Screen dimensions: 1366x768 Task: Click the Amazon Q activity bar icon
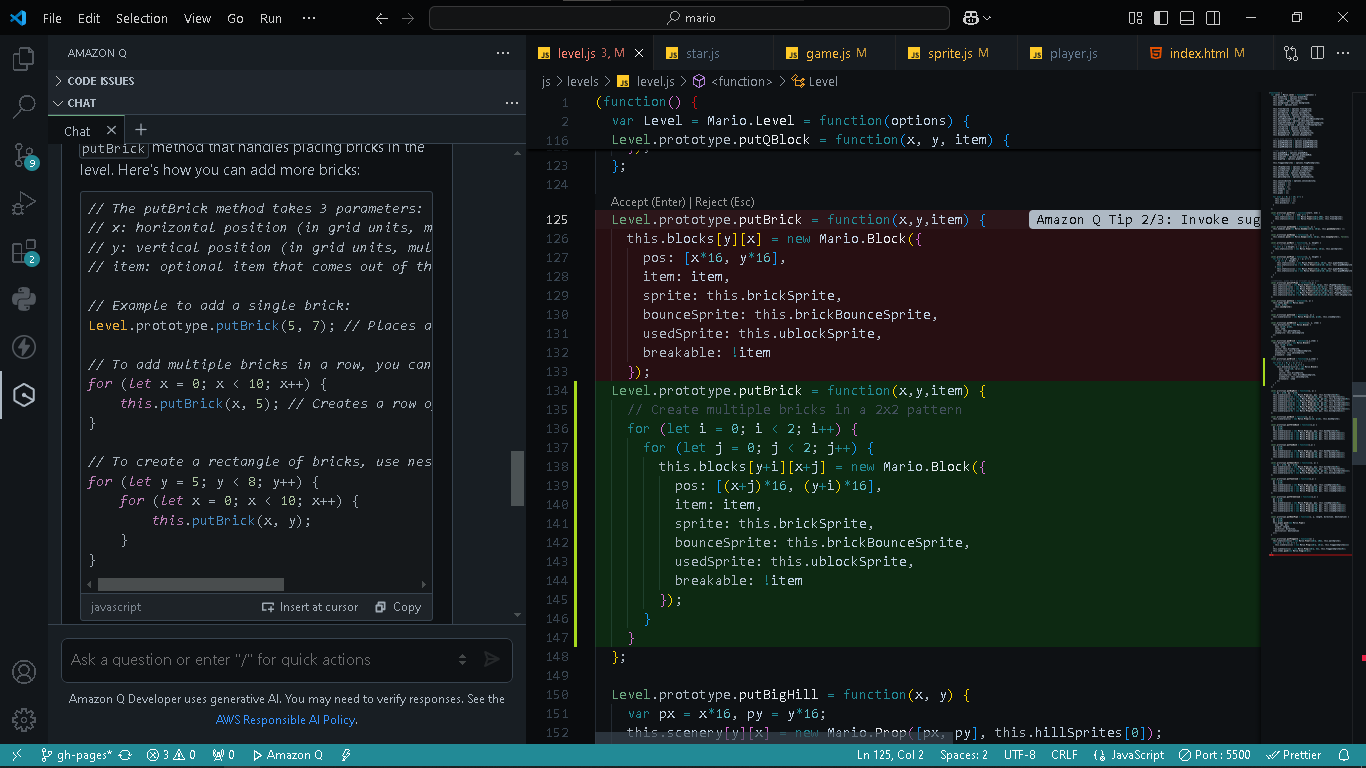coord(24,396)
